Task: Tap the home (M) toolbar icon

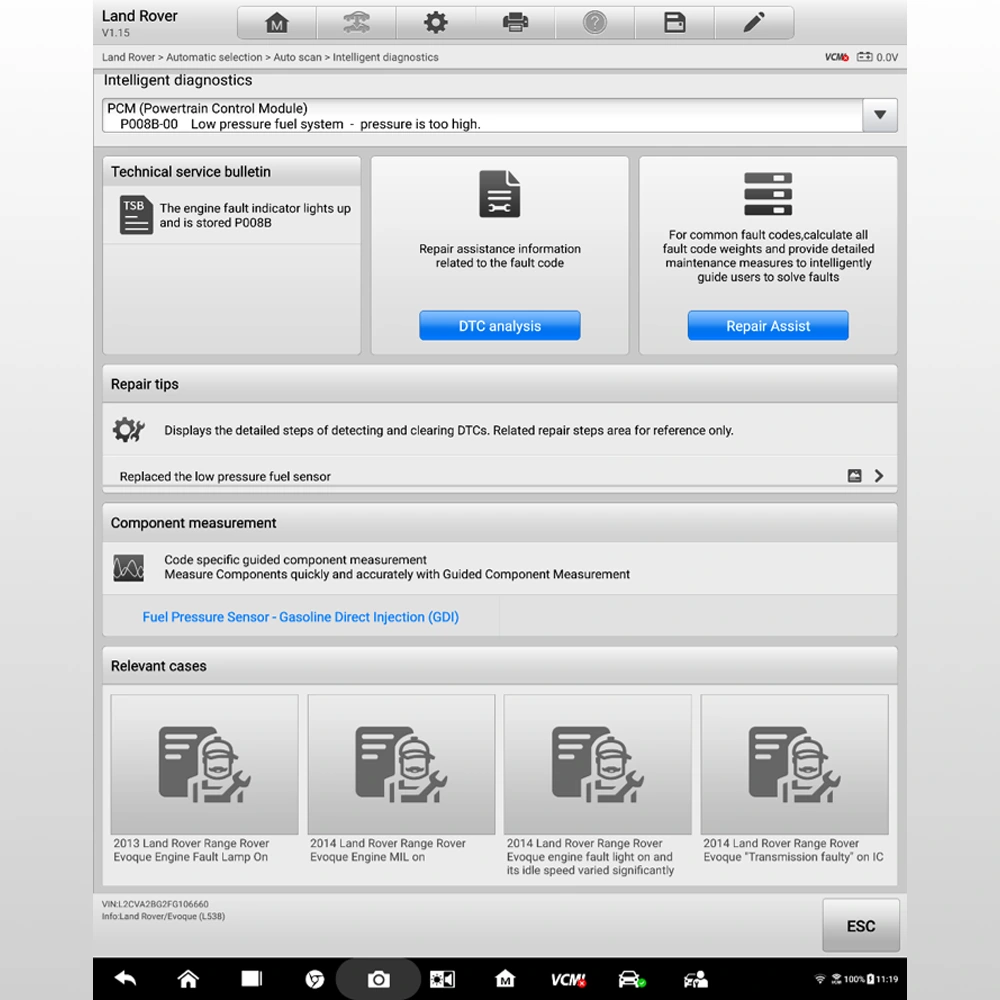Action: 277,23
